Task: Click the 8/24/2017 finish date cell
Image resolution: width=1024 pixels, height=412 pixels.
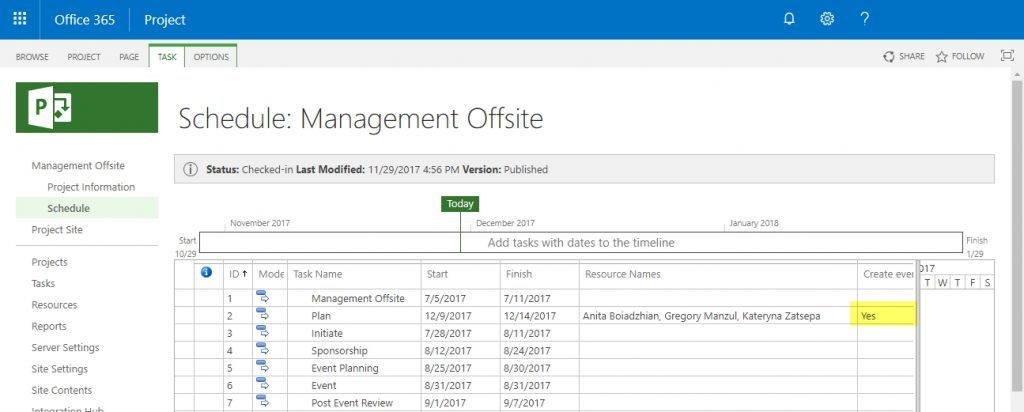Action: [539, 351]
